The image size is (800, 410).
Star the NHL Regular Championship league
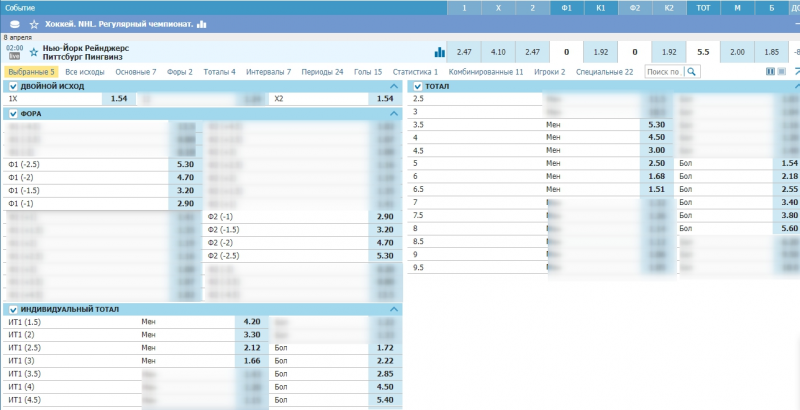point(34,23)
